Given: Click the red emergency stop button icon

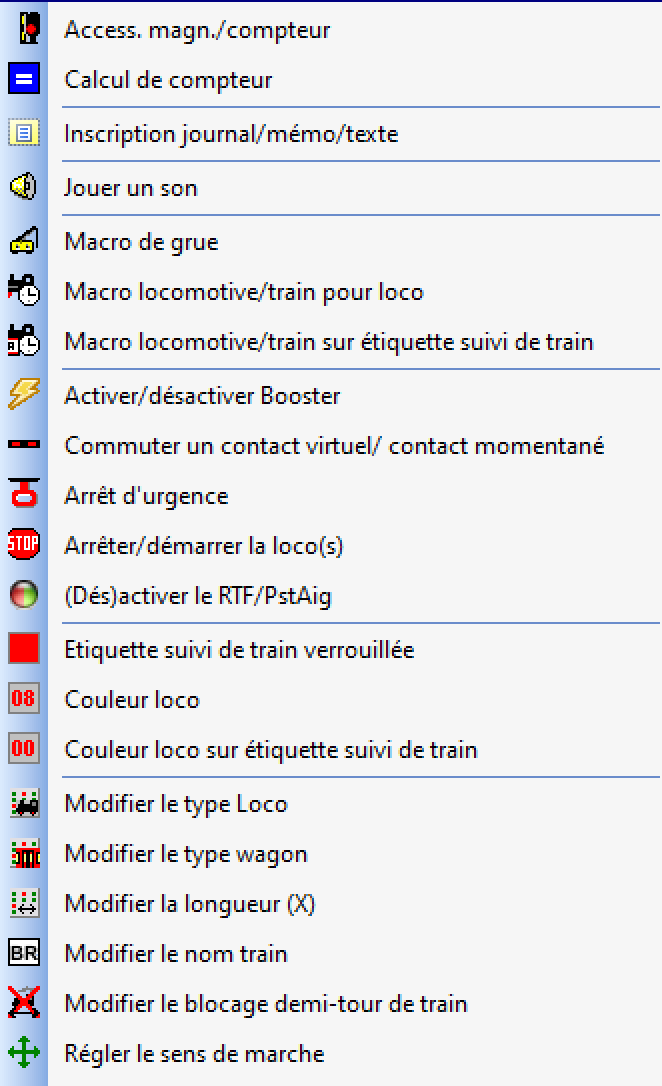Looking at the screenshot, I should 23,495.
